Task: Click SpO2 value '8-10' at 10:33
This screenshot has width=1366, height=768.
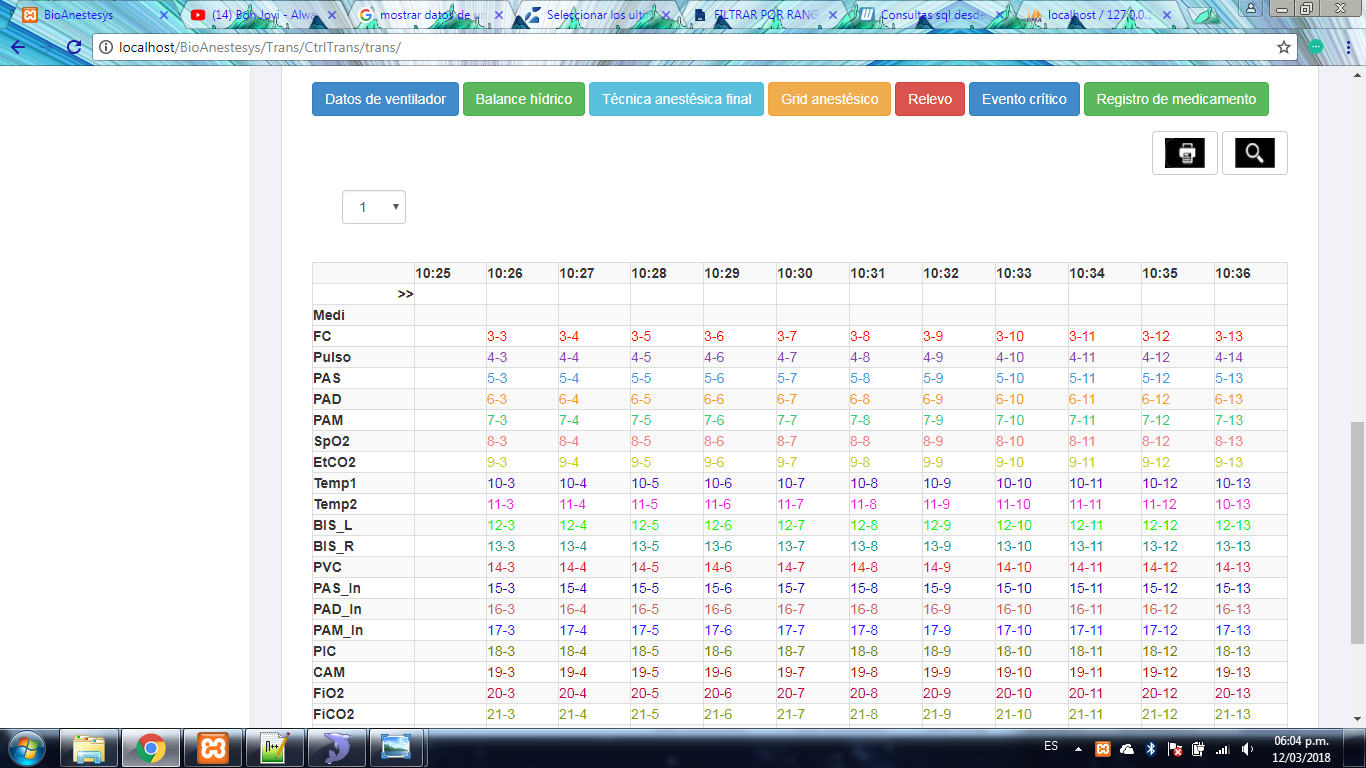Action: point(1010,441)
